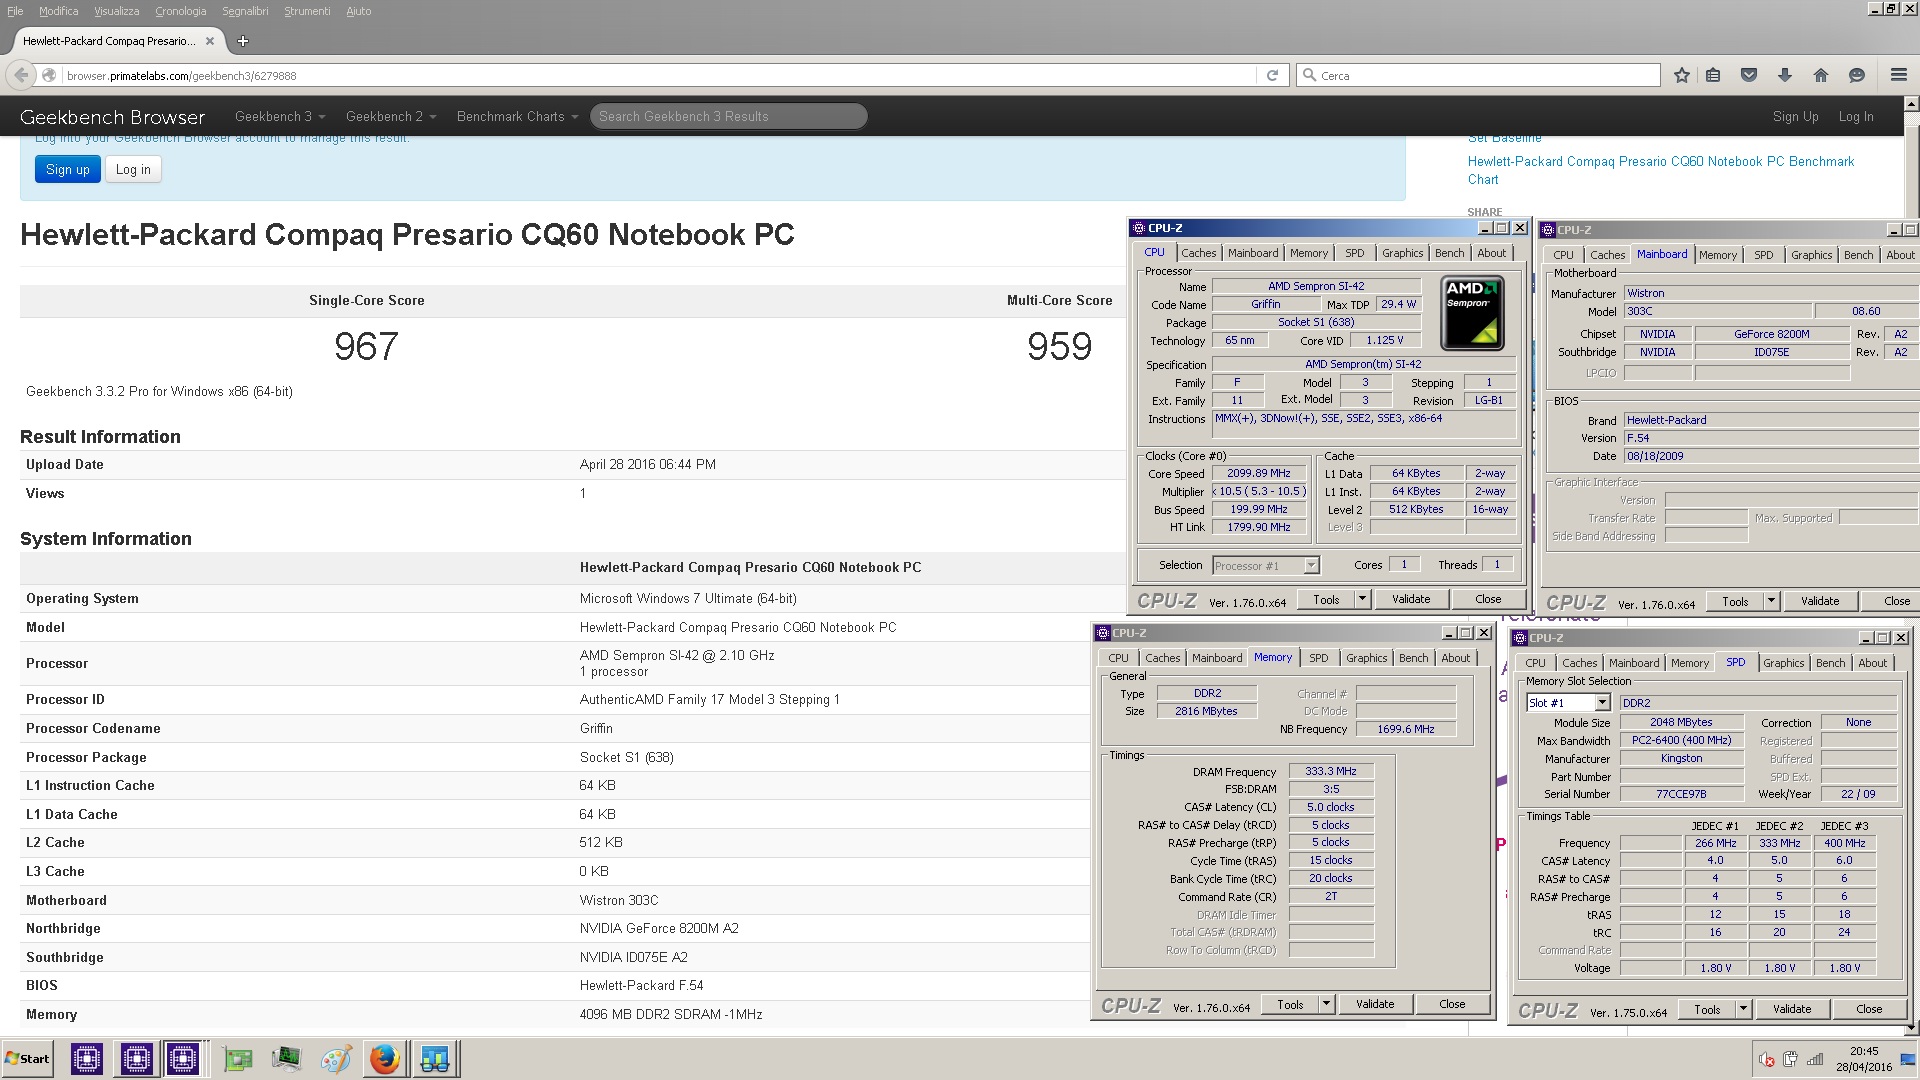Image resolution: width=1920 pixels, height=1080 pixels.
Task: Click the second CPU-Z taskbar icon
Action: 136,1058
